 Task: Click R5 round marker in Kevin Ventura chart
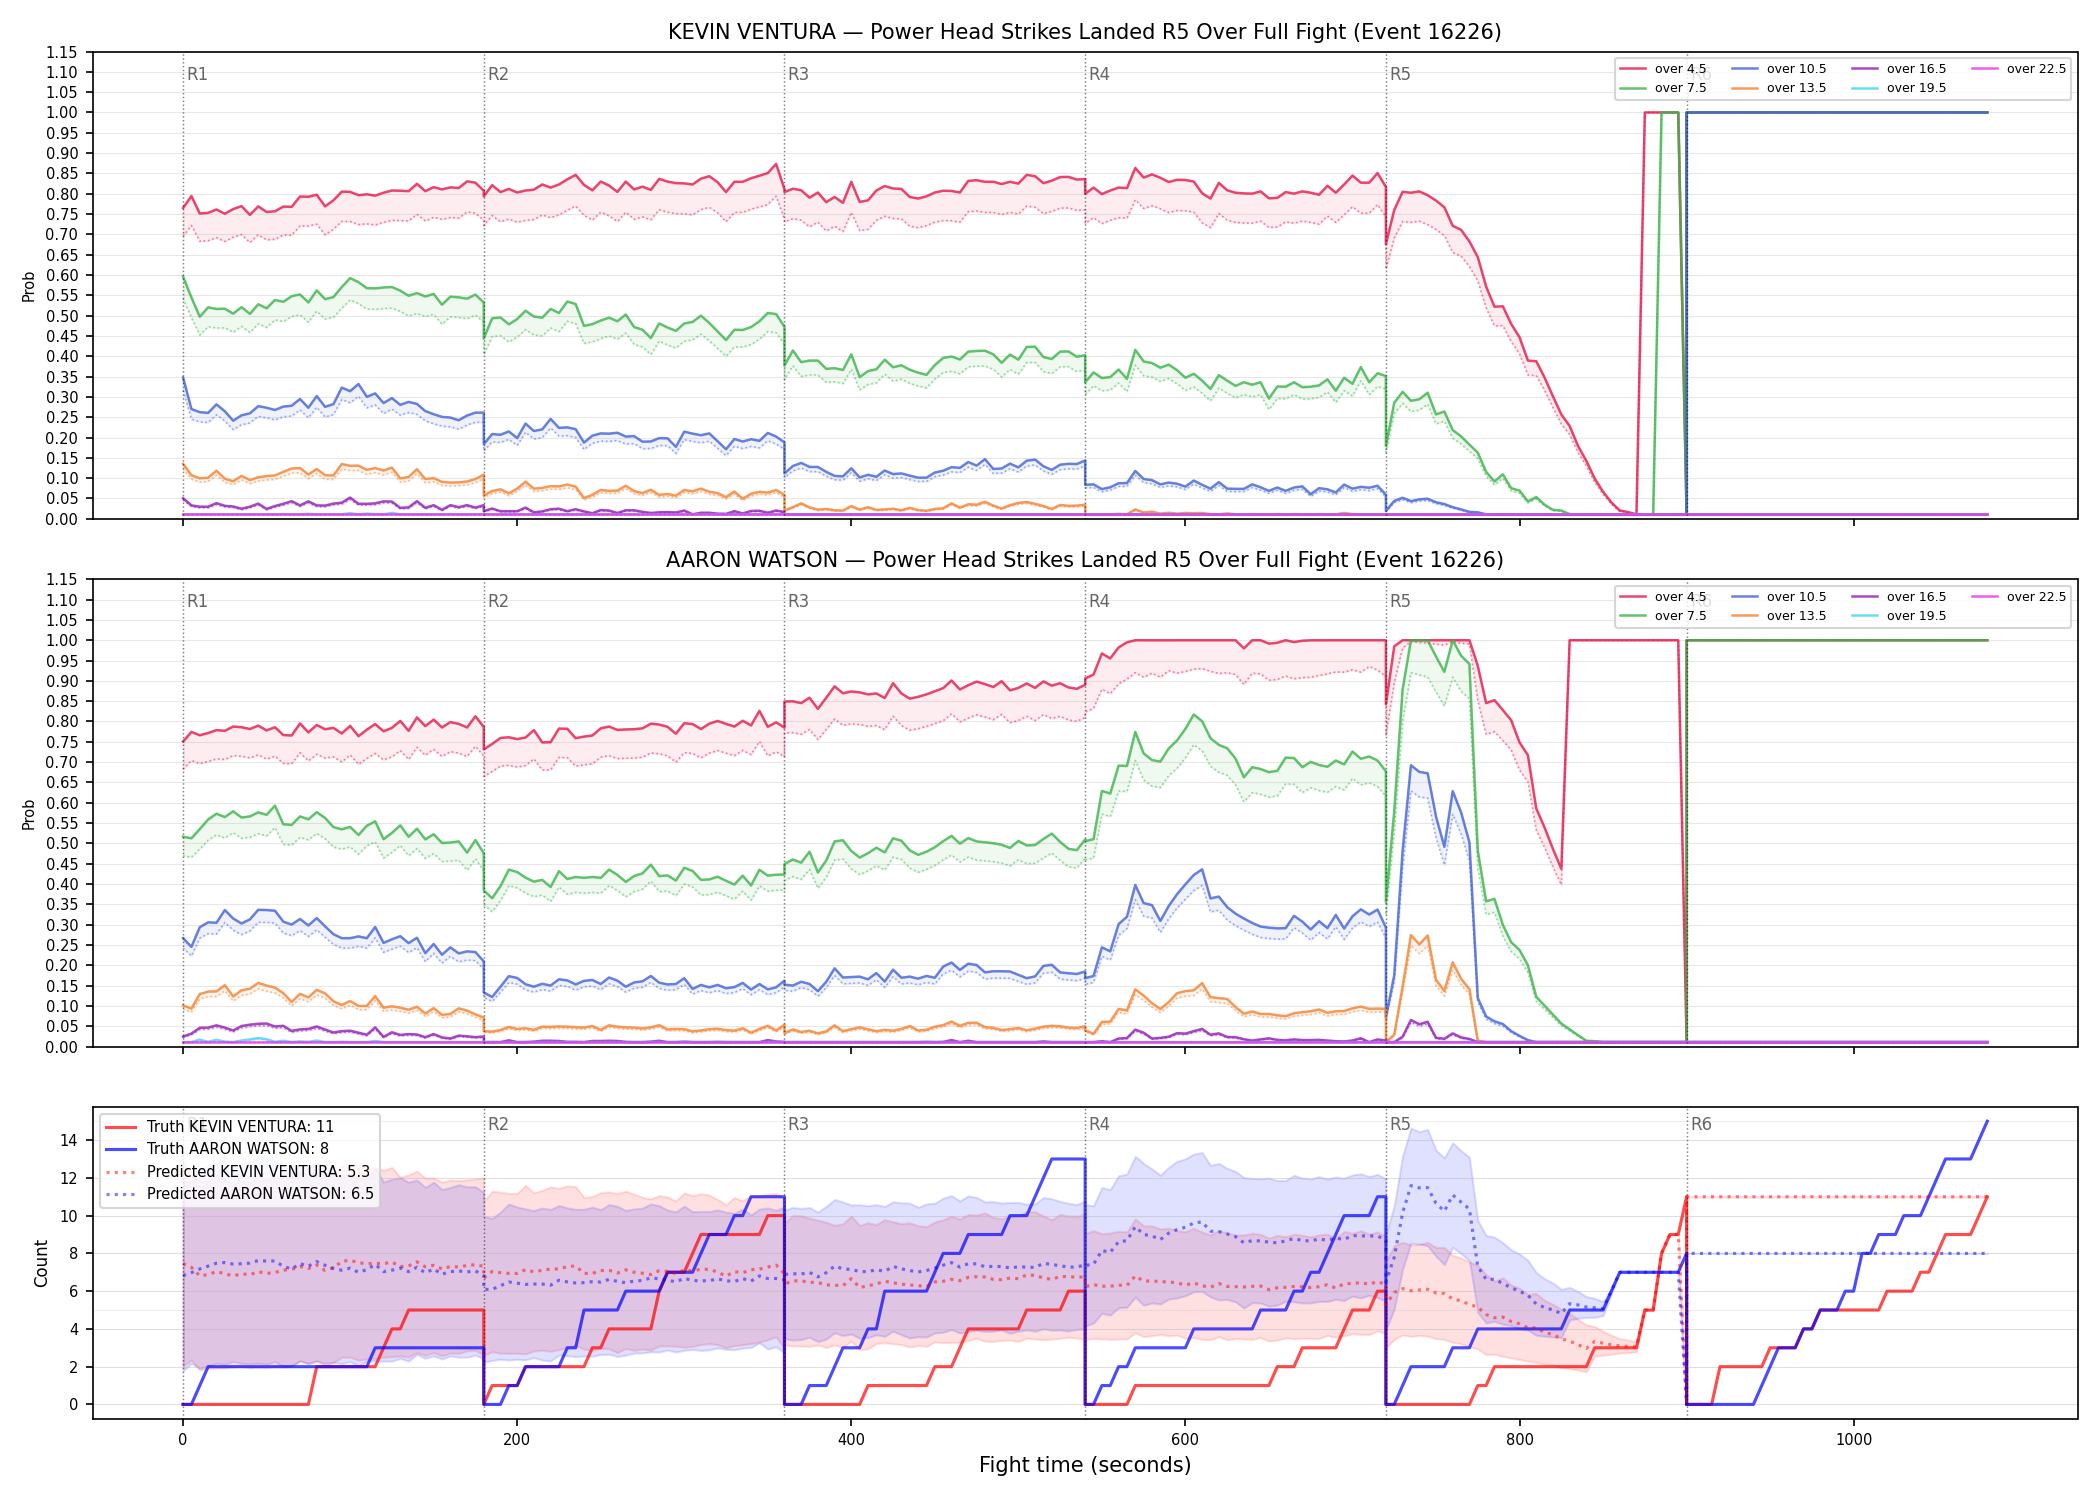tap(1400, 74)
